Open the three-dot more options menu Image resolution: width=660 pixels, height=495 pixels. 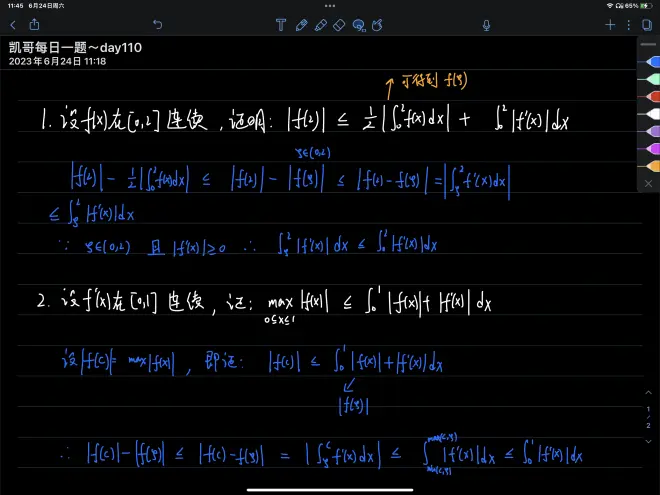(x=629, y=24)
